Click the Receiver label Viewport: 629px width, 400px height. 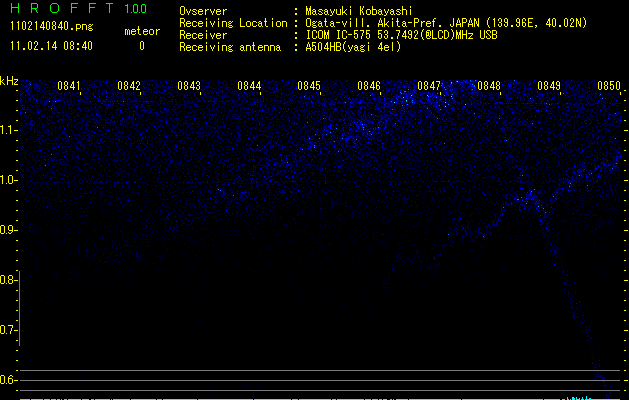(203, 35)
